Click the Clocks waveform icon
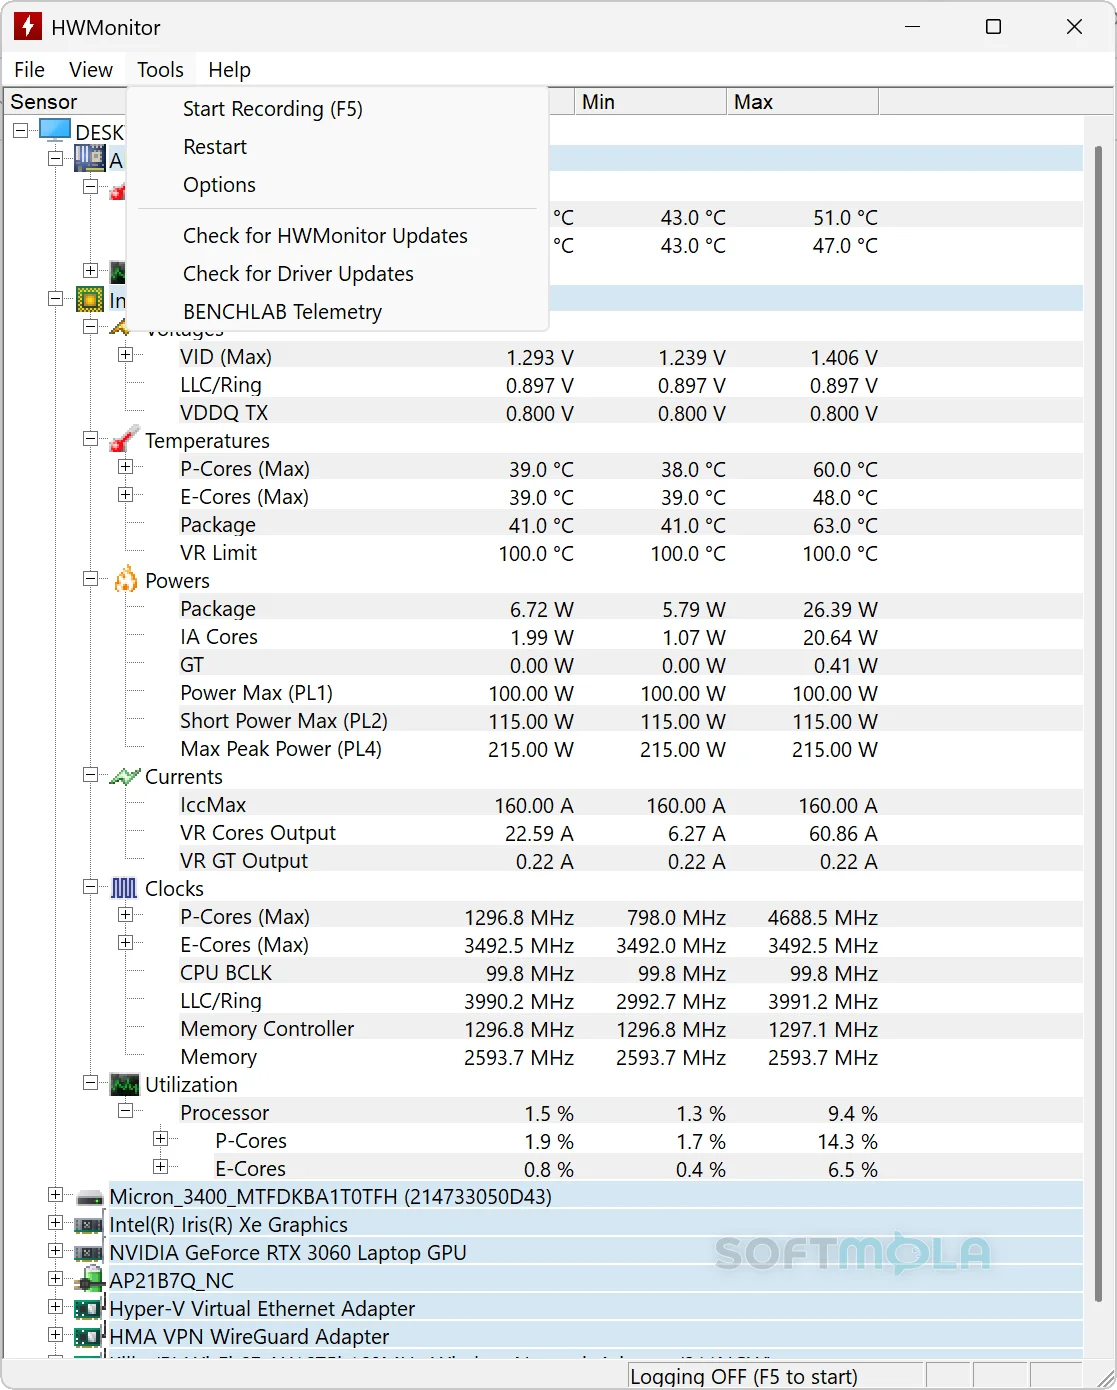This screenshot has height=1390, width=1117. click(x=124, y=888)
